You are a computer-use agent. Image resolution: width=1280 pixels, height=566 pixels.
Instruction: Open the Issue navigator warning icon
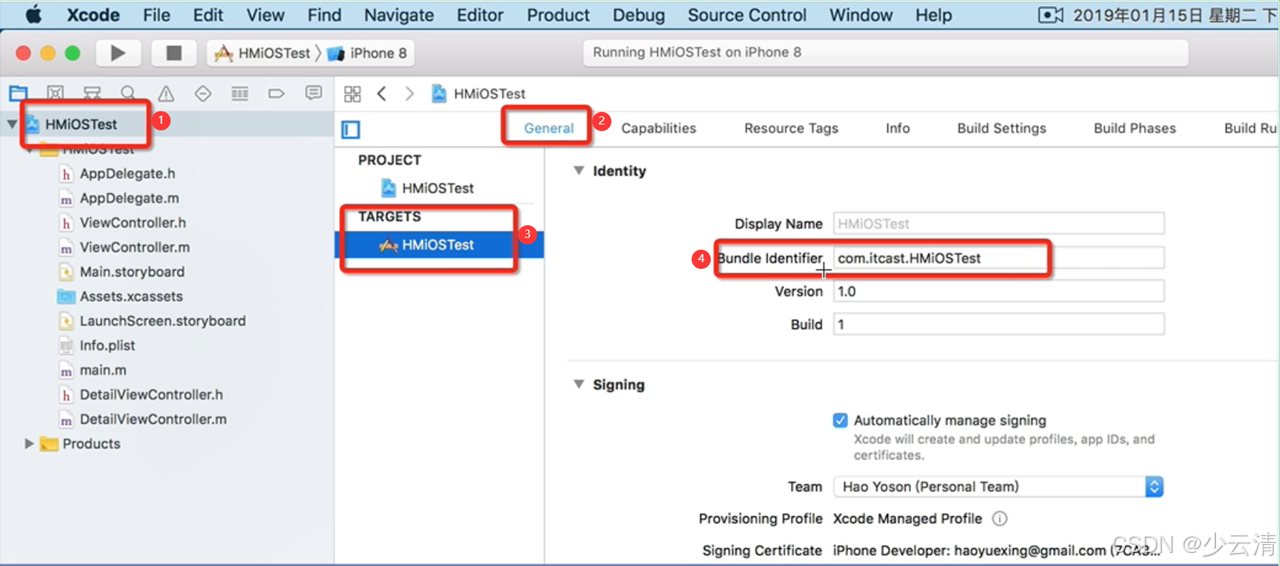tap(166, 94)
